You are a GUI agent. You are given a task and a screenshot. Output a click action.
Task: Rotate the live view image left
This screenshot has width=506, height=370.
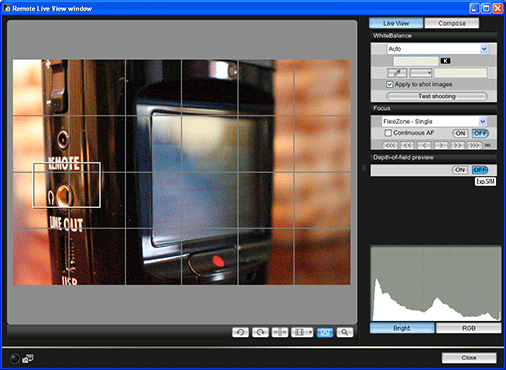tap(240, 332)
